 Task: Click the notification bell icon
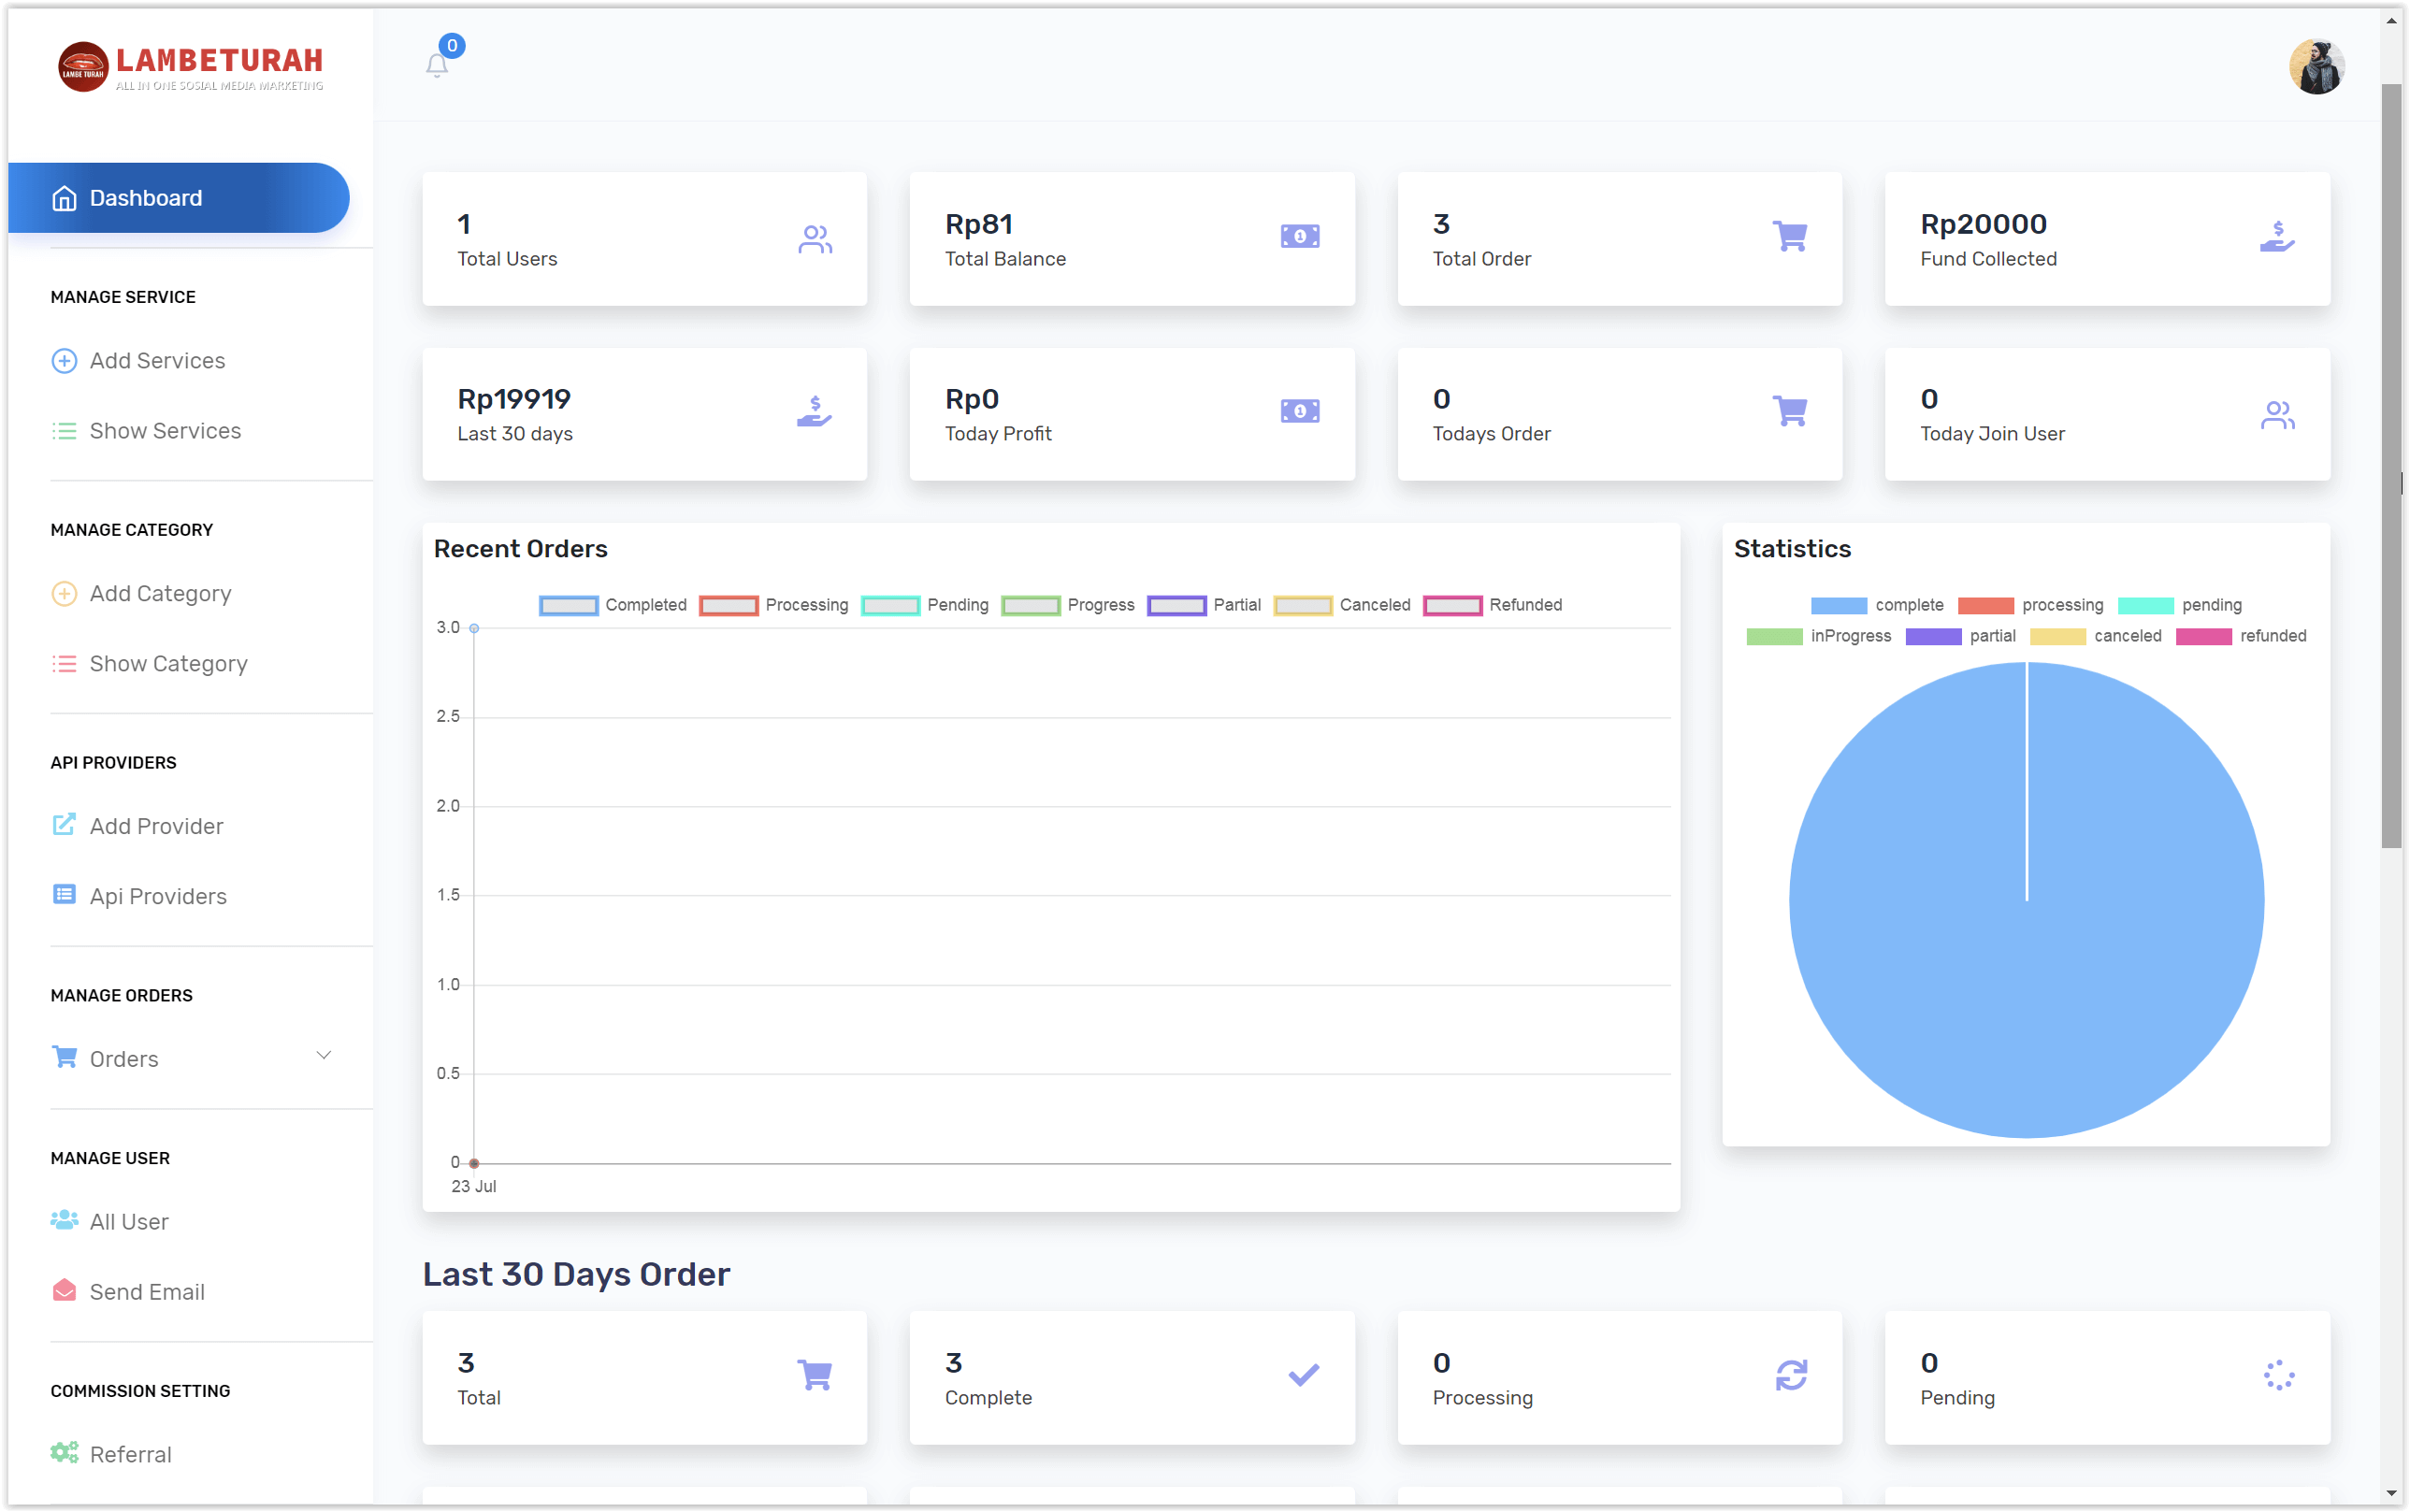coord(436,65)
